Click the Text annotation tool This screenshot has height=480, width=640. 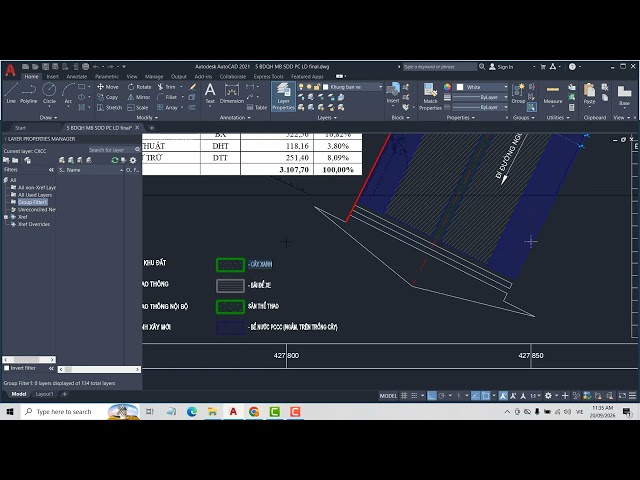coord(210,93)
